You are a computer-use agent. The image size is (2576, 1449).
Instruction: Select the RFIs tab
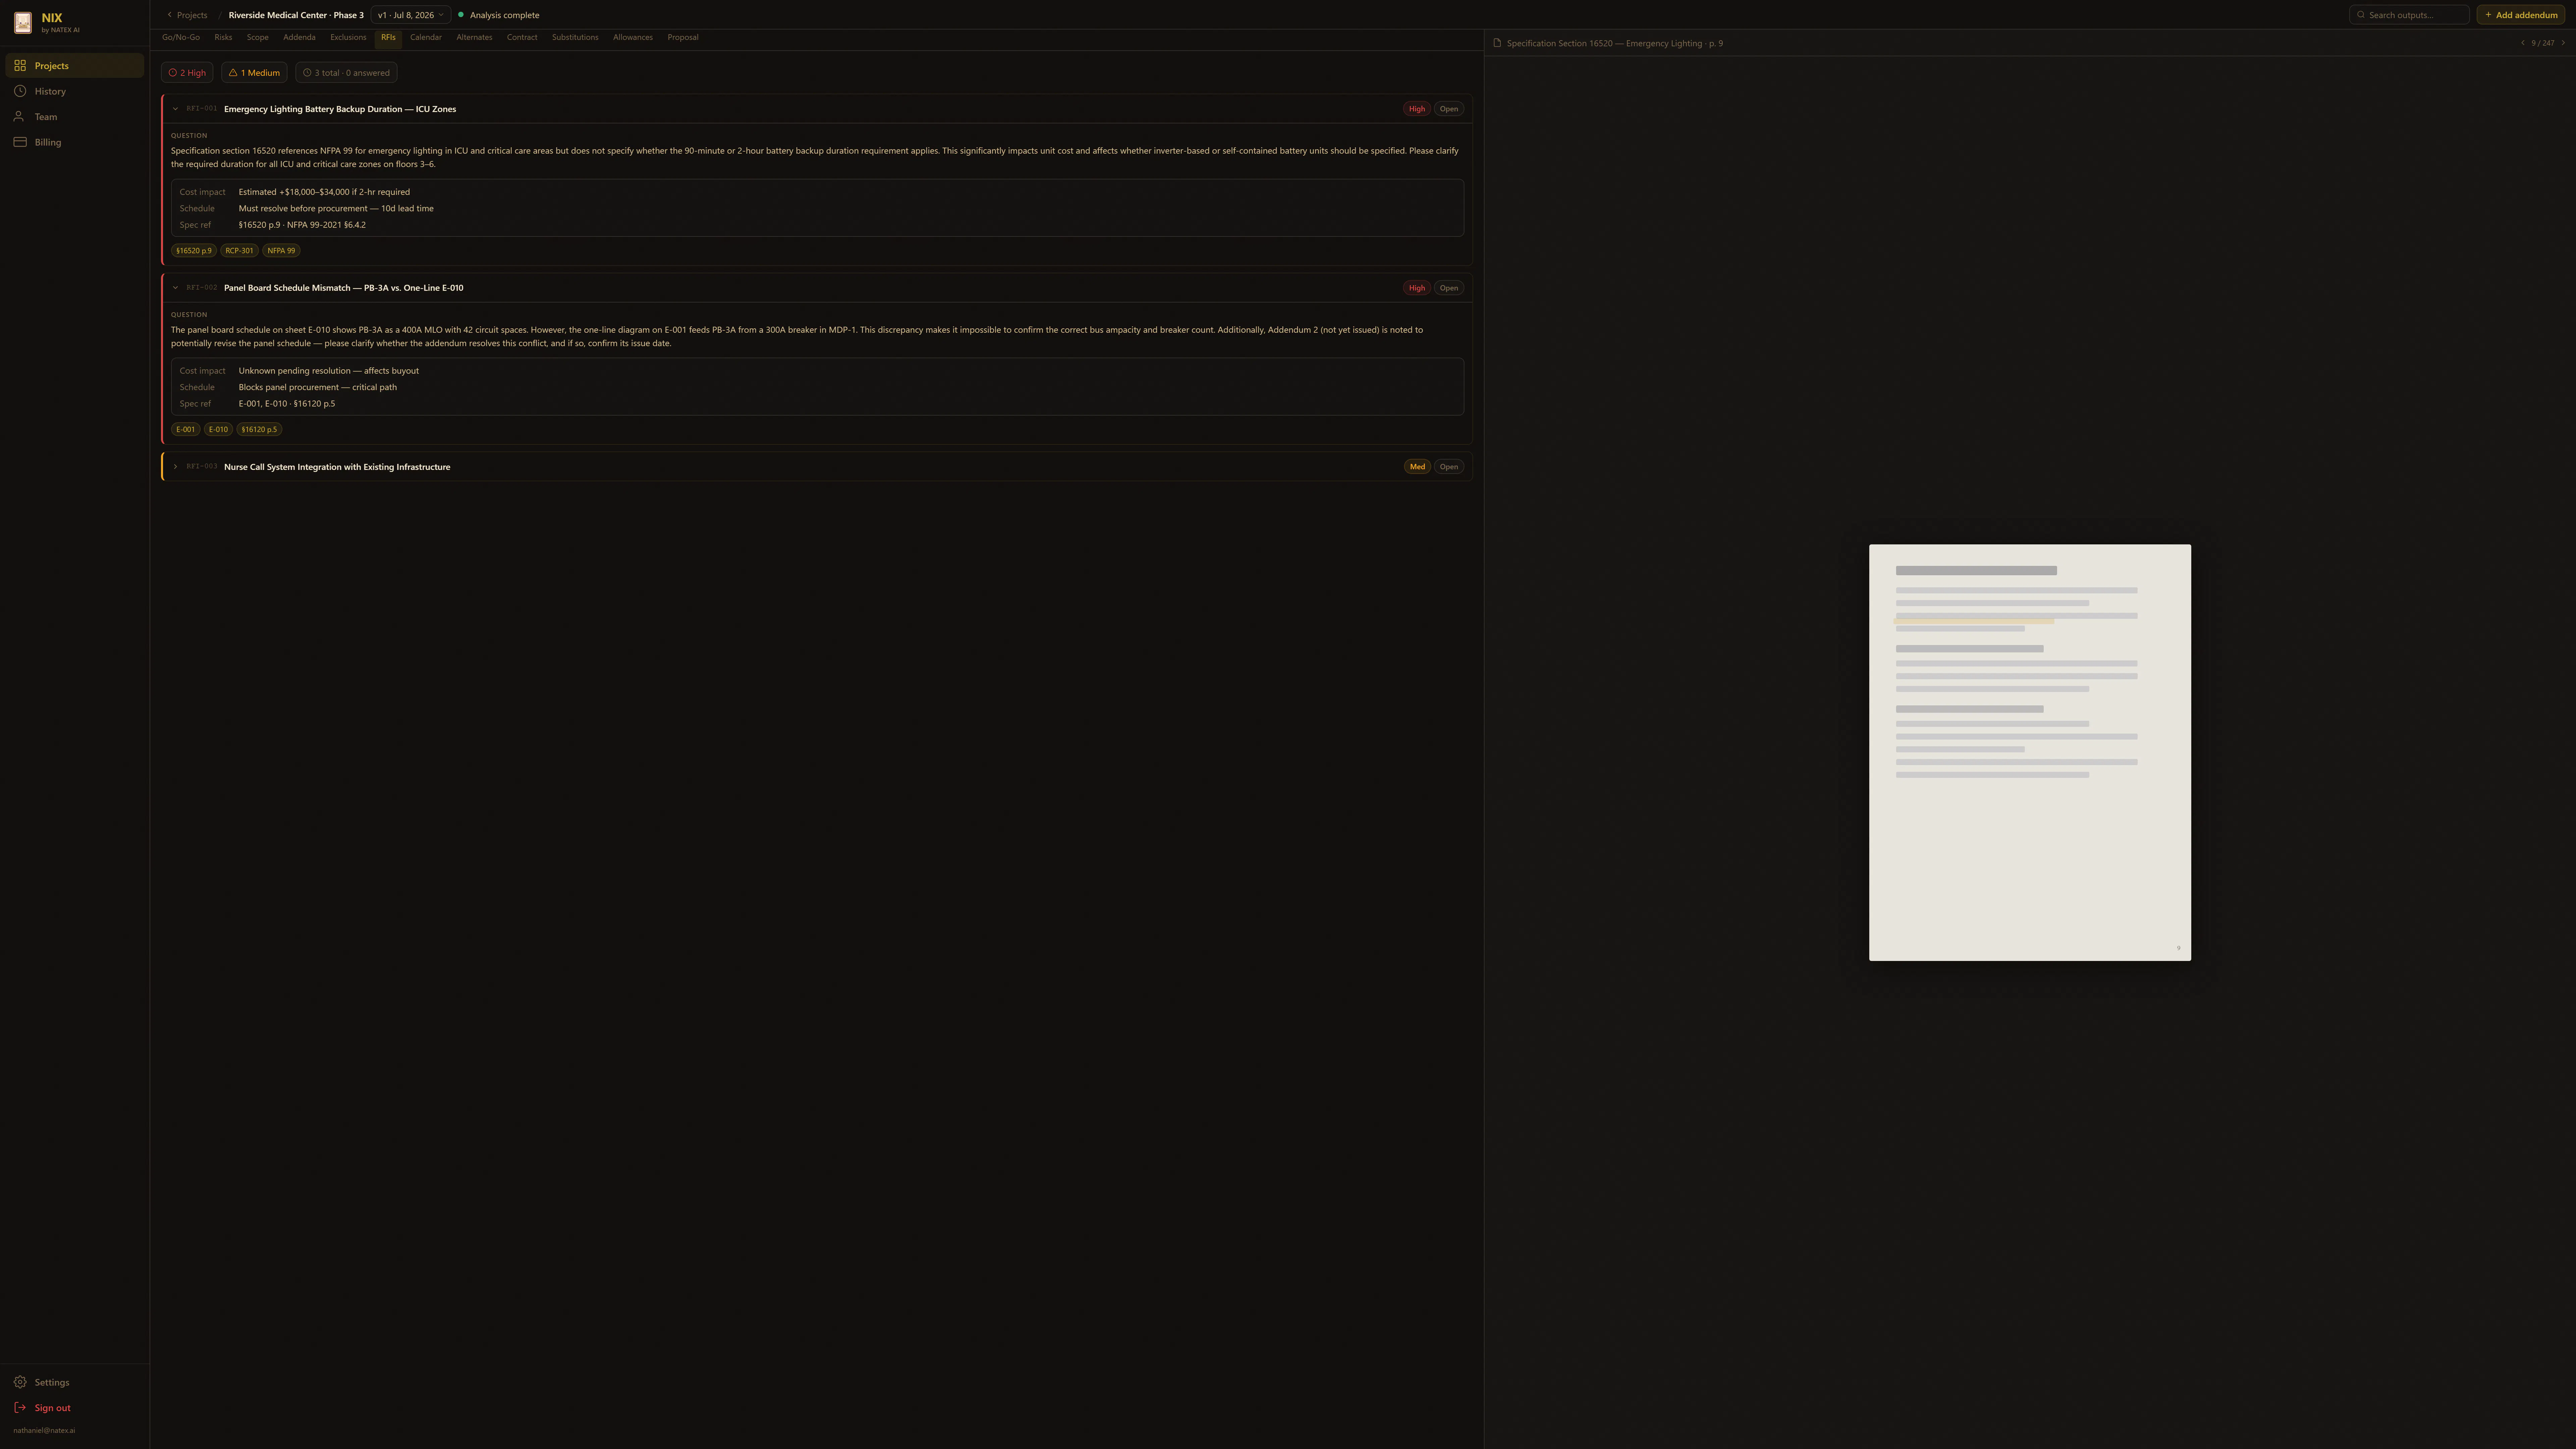pos(388,38)
